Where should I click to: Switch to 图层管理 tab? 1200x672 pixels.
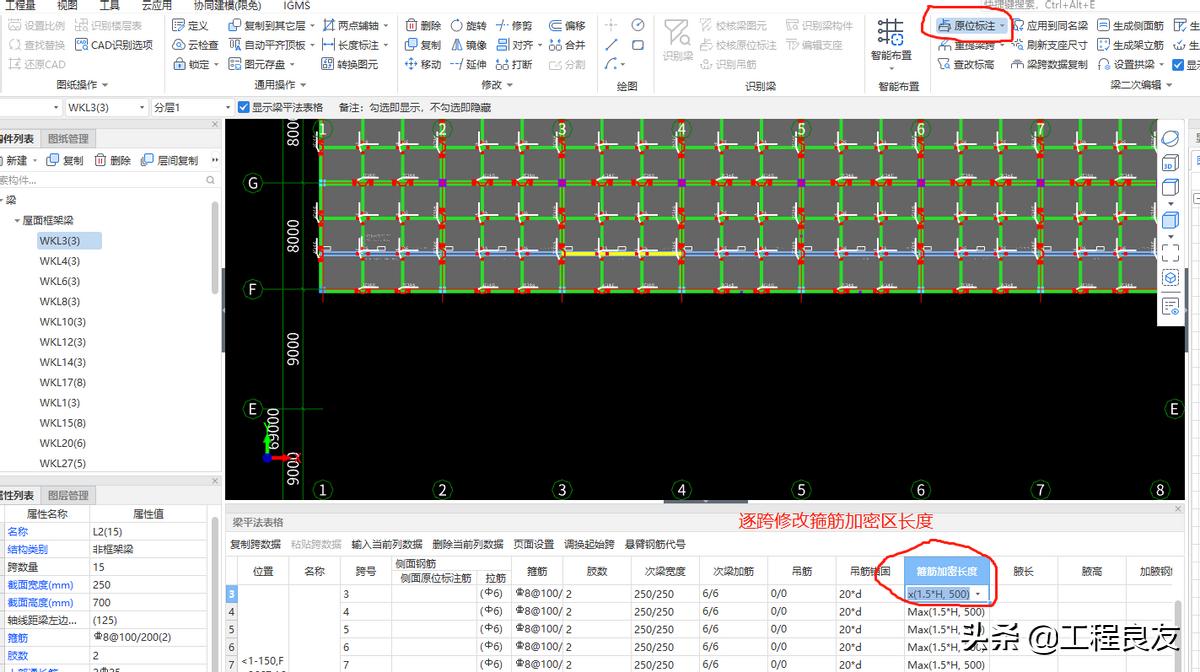68,495
